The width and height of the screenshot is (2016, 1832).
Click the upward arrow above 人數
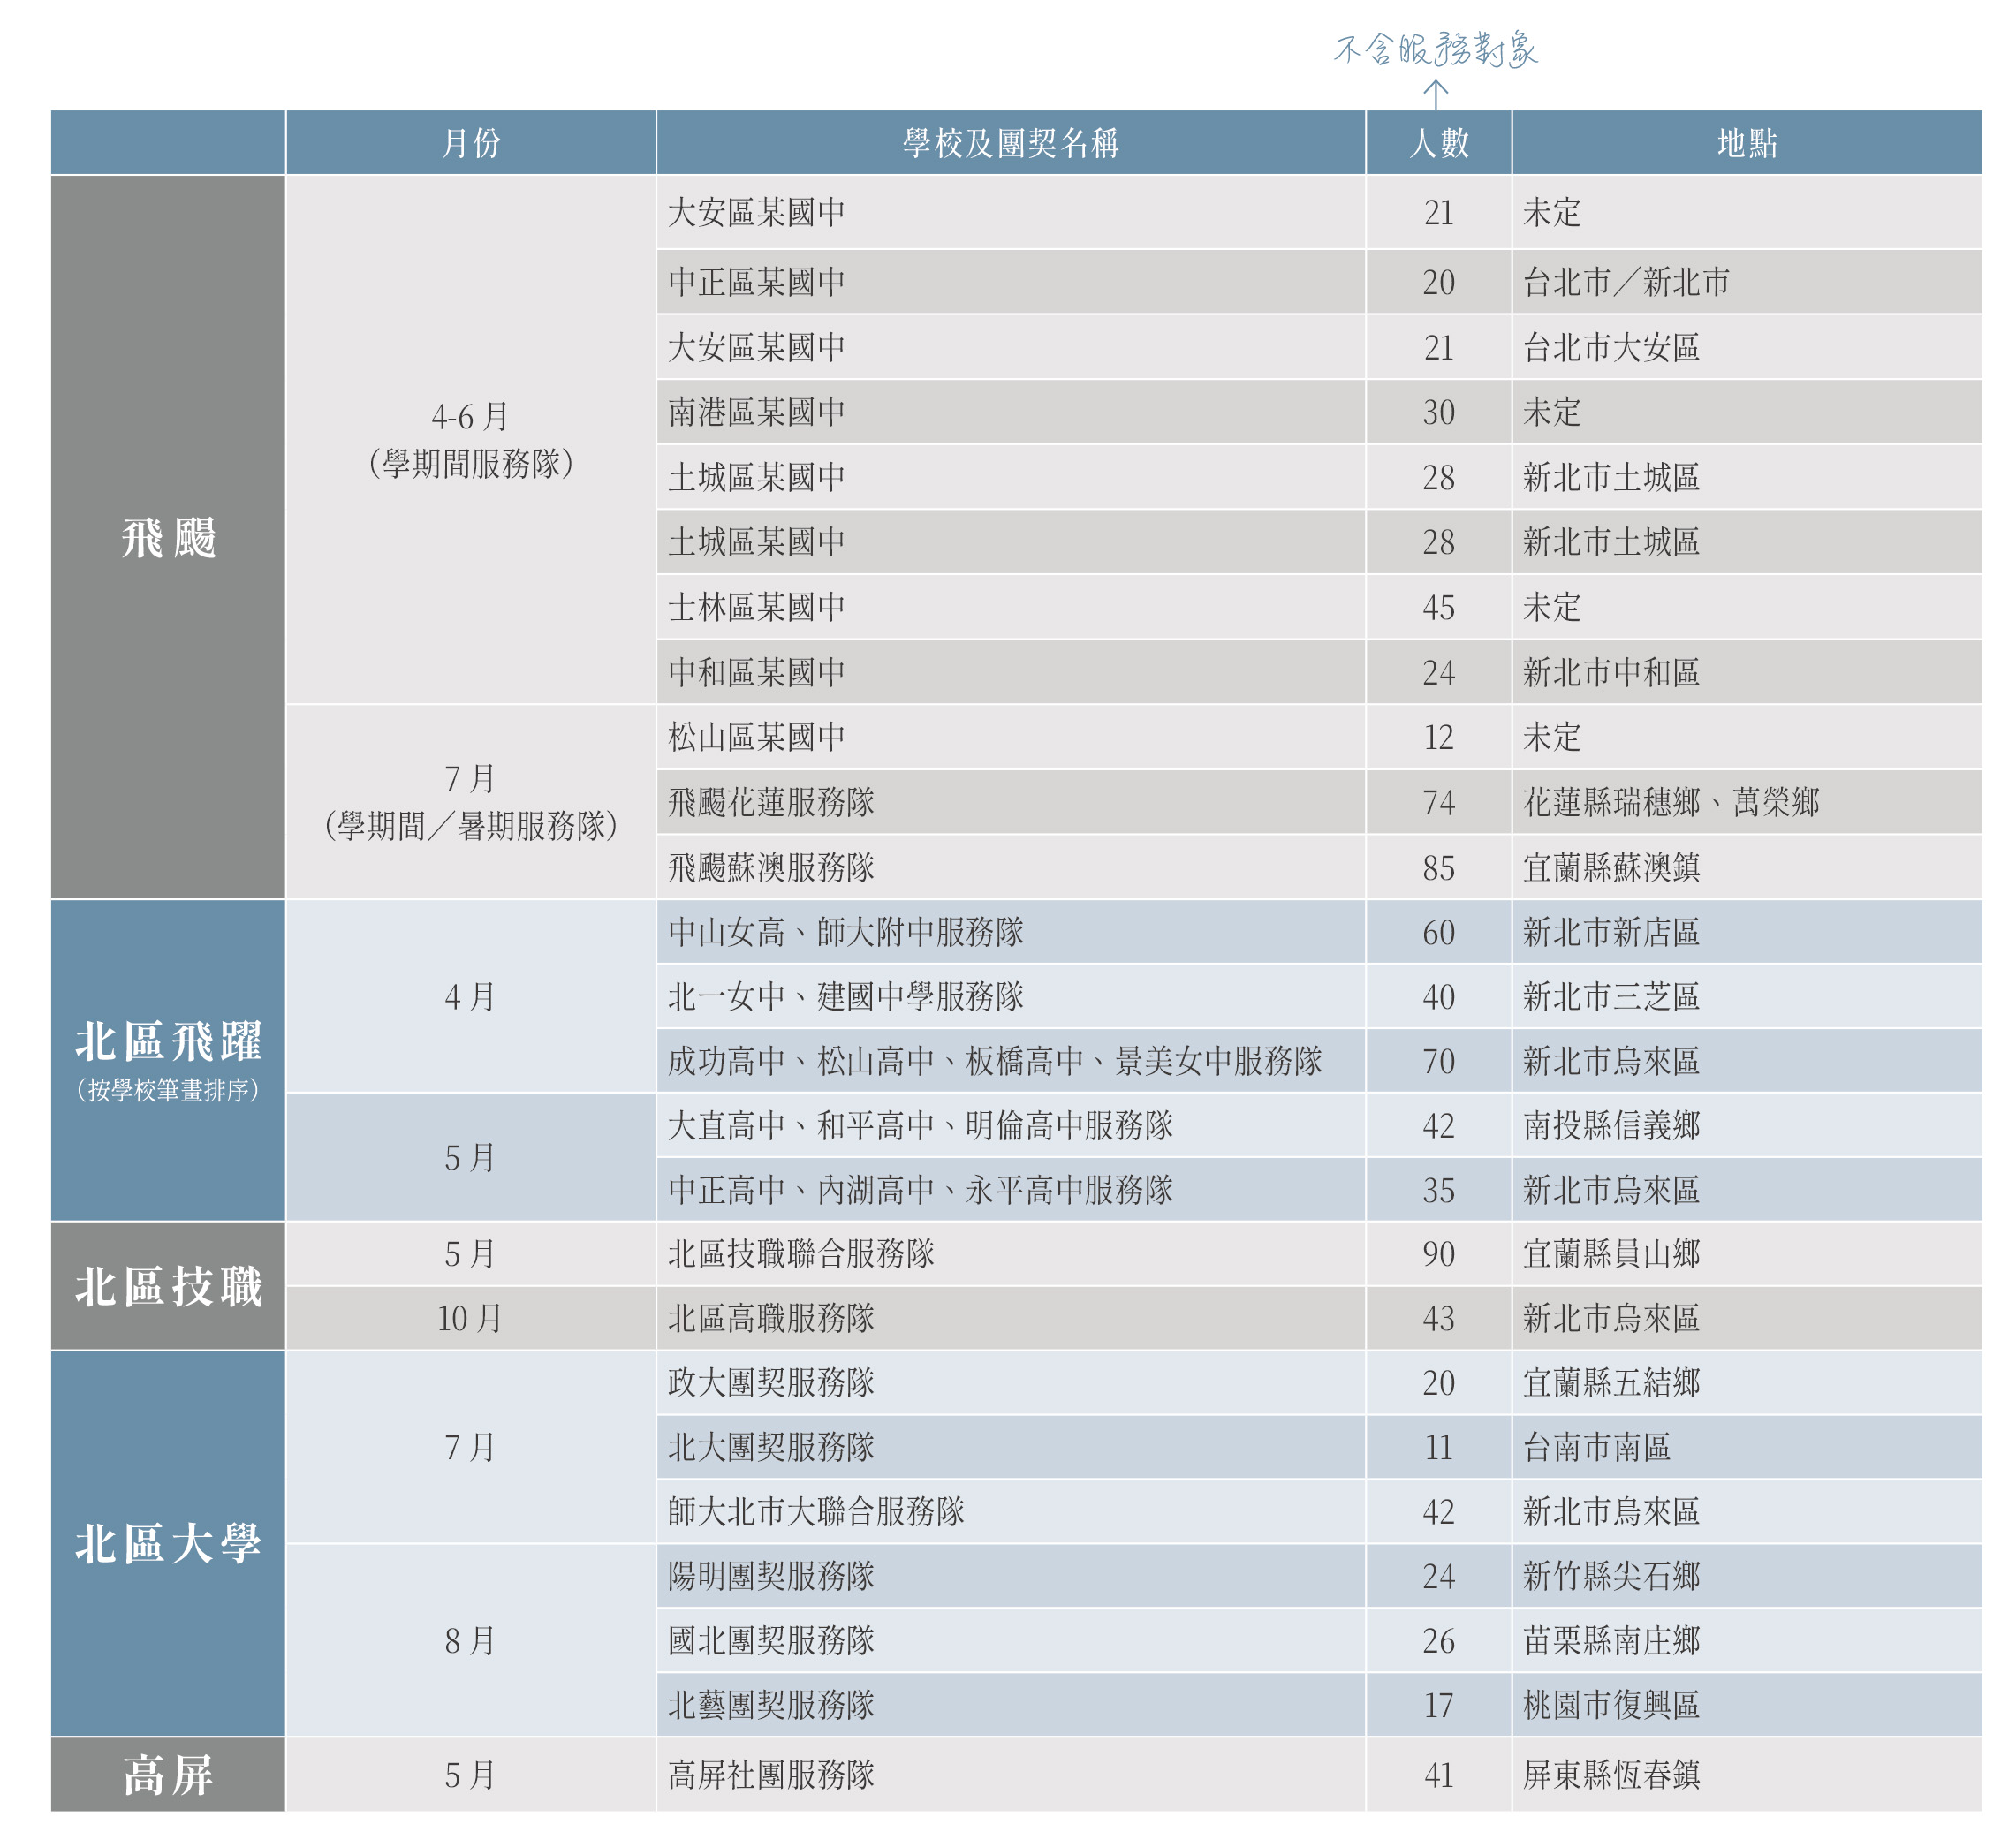(1435, 94)
